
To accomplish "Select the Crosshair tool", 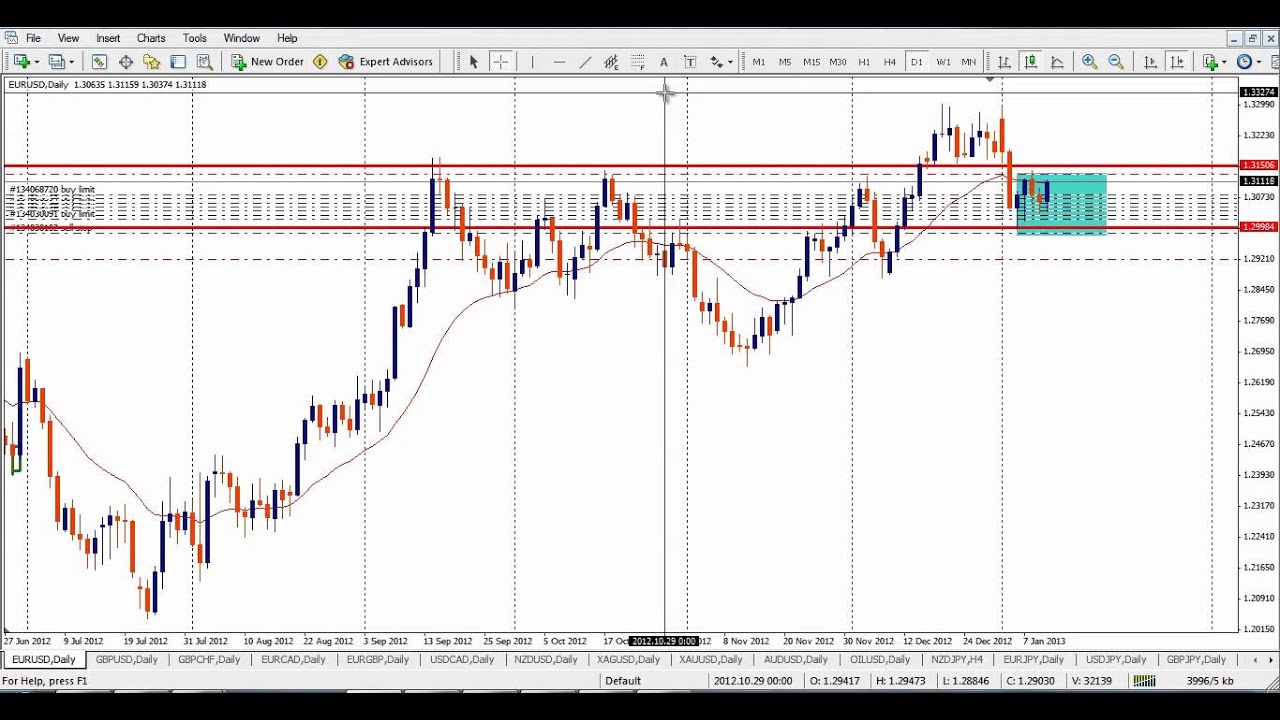I will pyautogui.click(x=500, y=62).
